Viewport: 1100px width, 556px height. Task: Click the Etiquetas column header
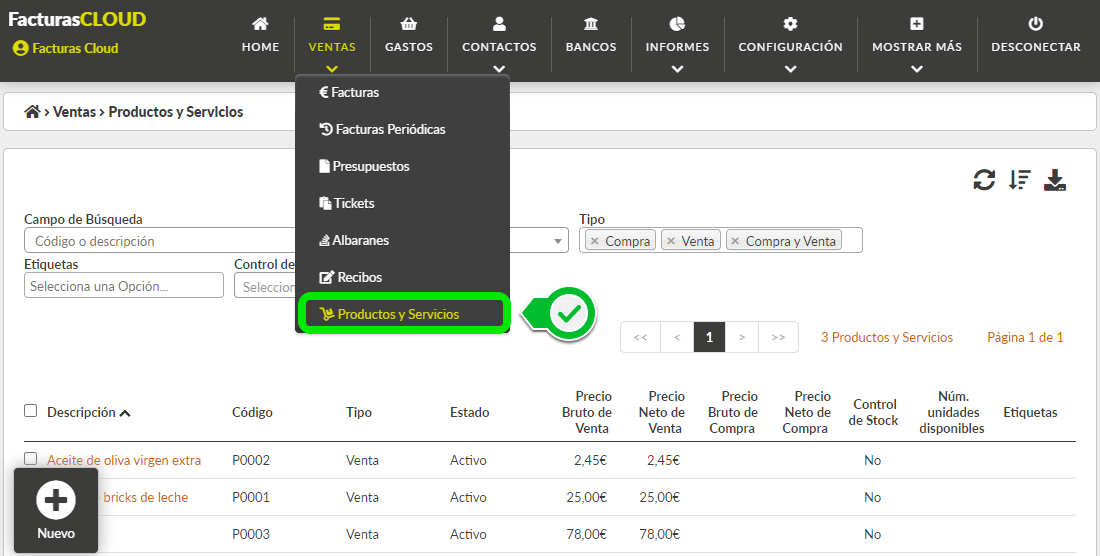(1030, 412)
